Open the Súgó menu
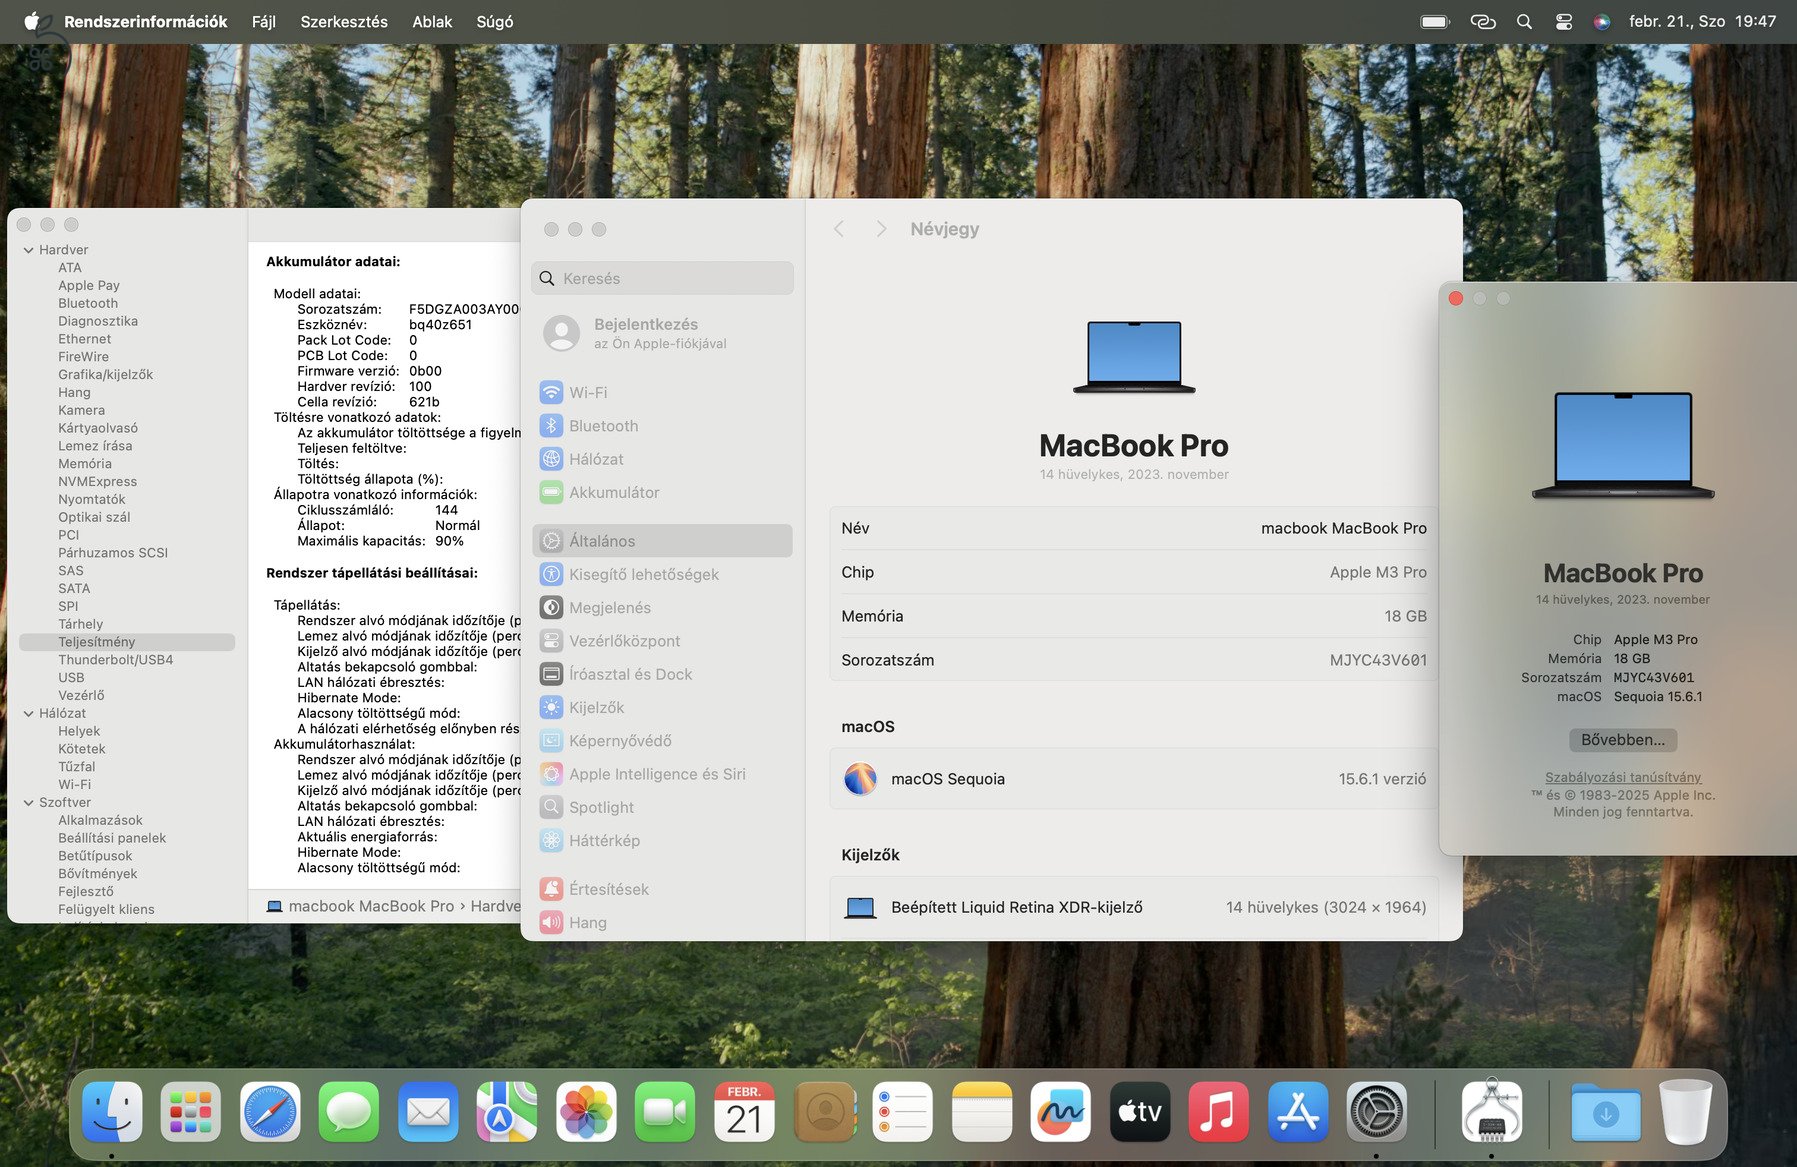 point(494,21)
